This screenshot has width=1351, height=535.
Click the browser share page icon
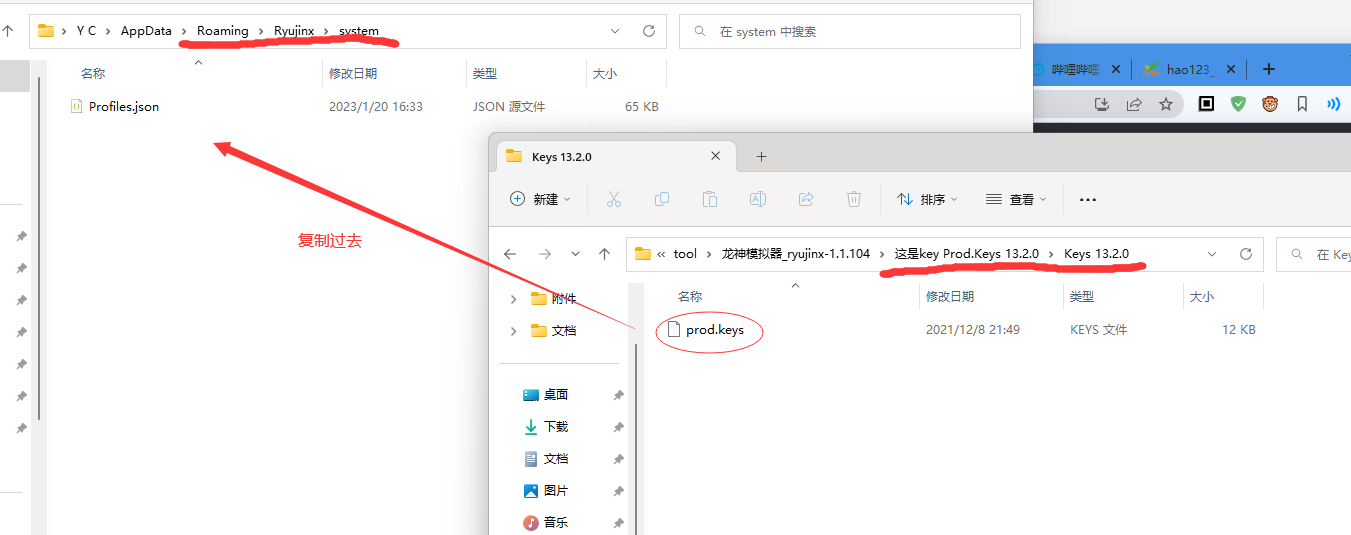click(x=1134, y=103)
